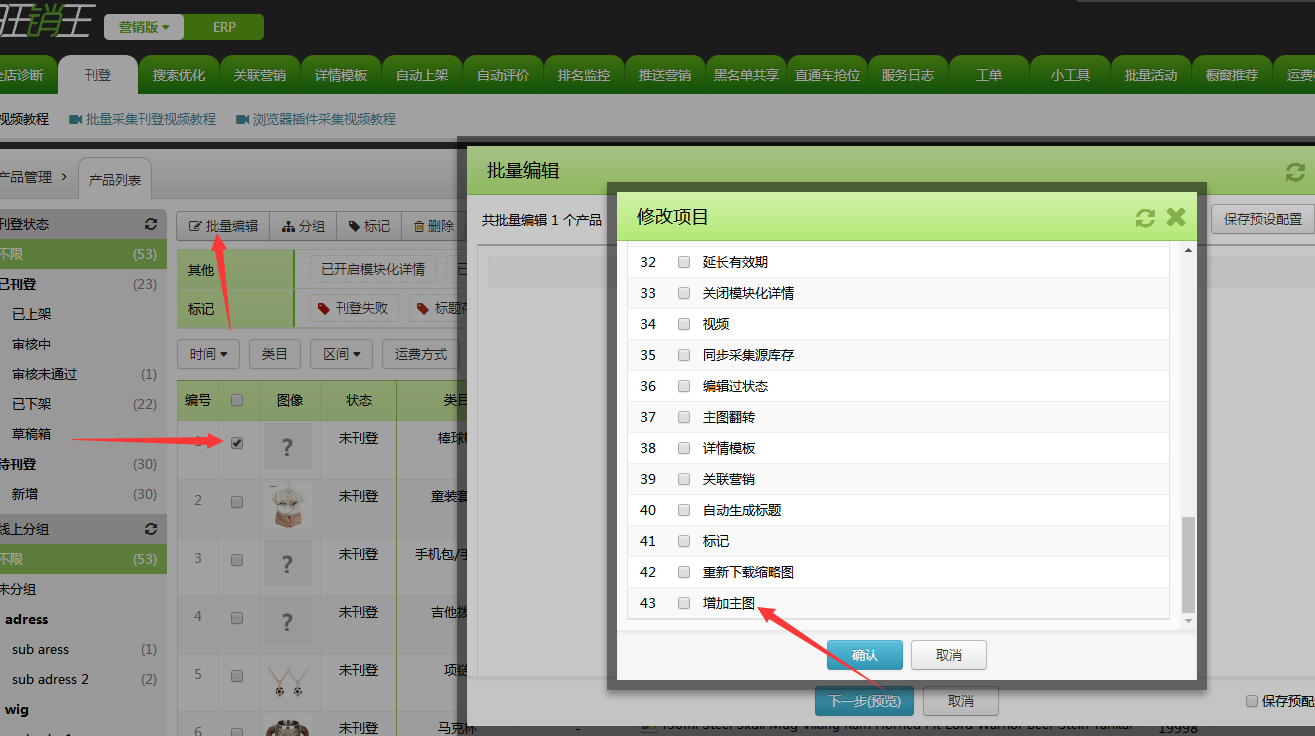1315x736 pixels.
Task: Click scroll-up arrow in 修改项目 list
Action: 1188,251
